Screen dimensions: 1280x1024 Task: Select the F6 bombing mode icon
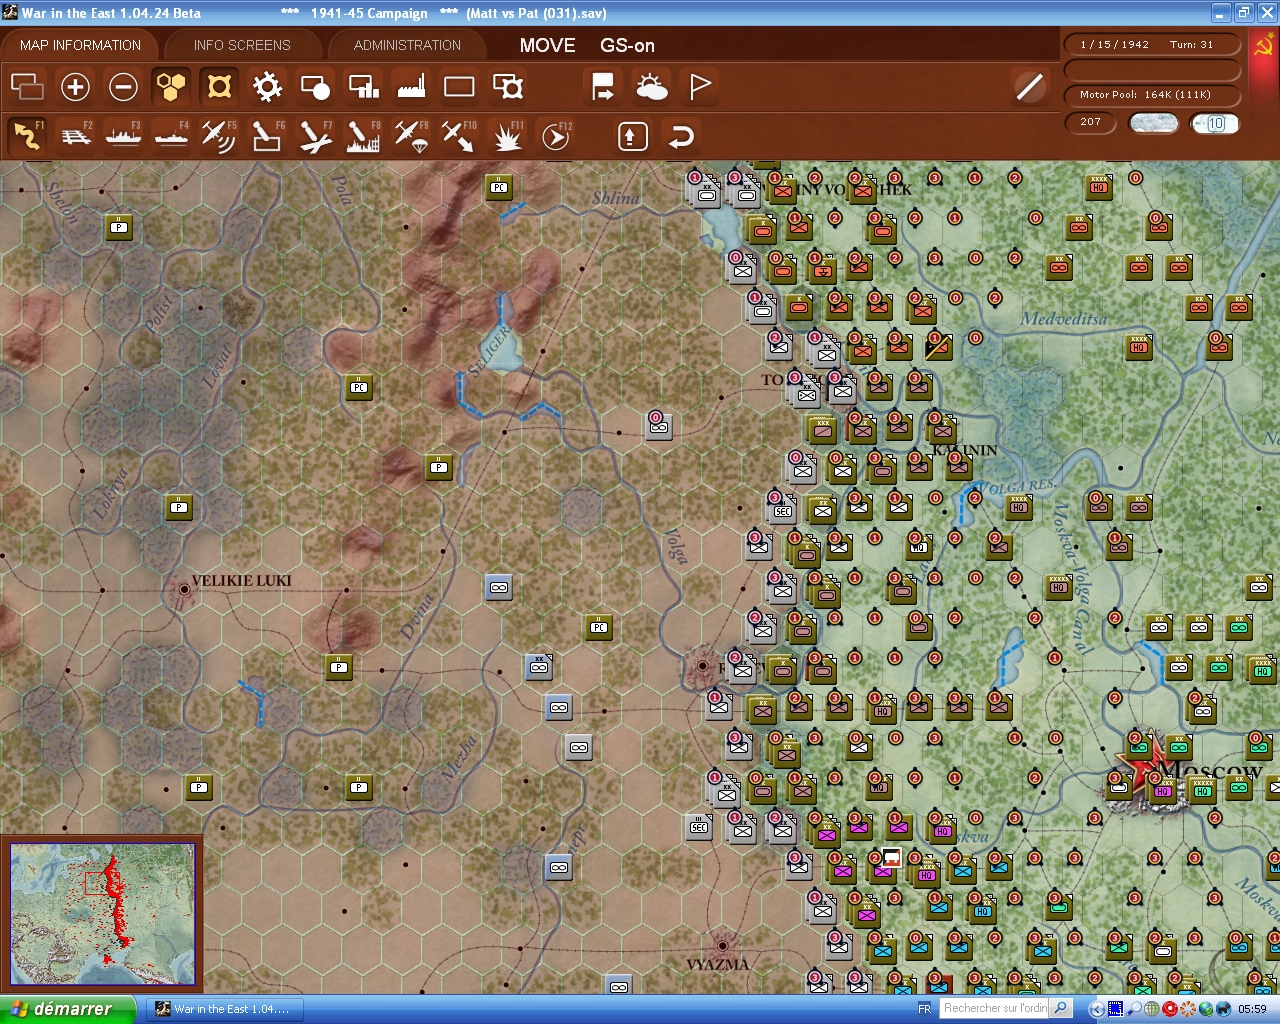point(267,136)
